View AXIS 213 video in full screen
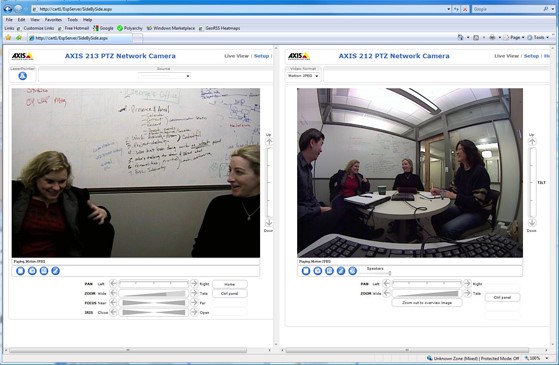Screen dimensions: 559x365 click(44, 271)
